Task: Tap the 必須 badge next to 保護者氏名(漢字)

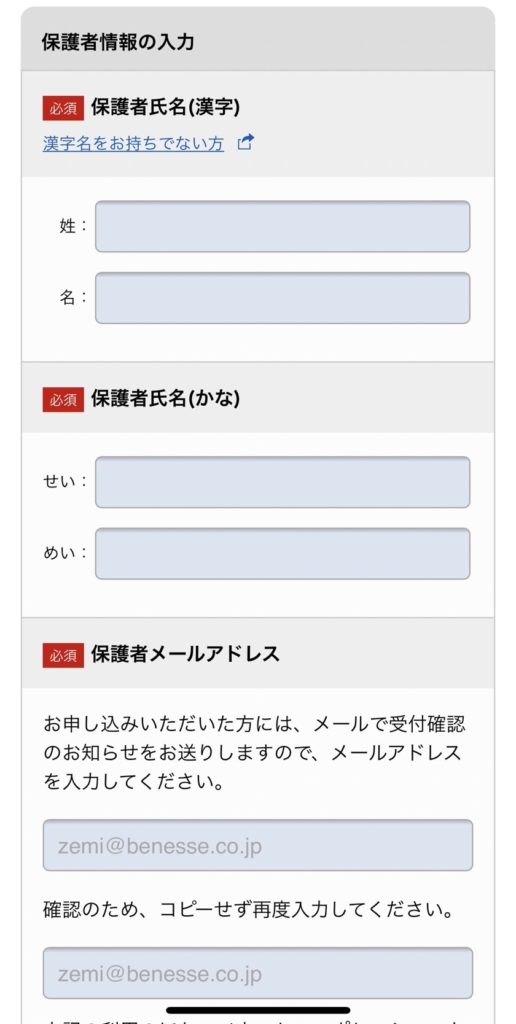Action: (63, 108)
